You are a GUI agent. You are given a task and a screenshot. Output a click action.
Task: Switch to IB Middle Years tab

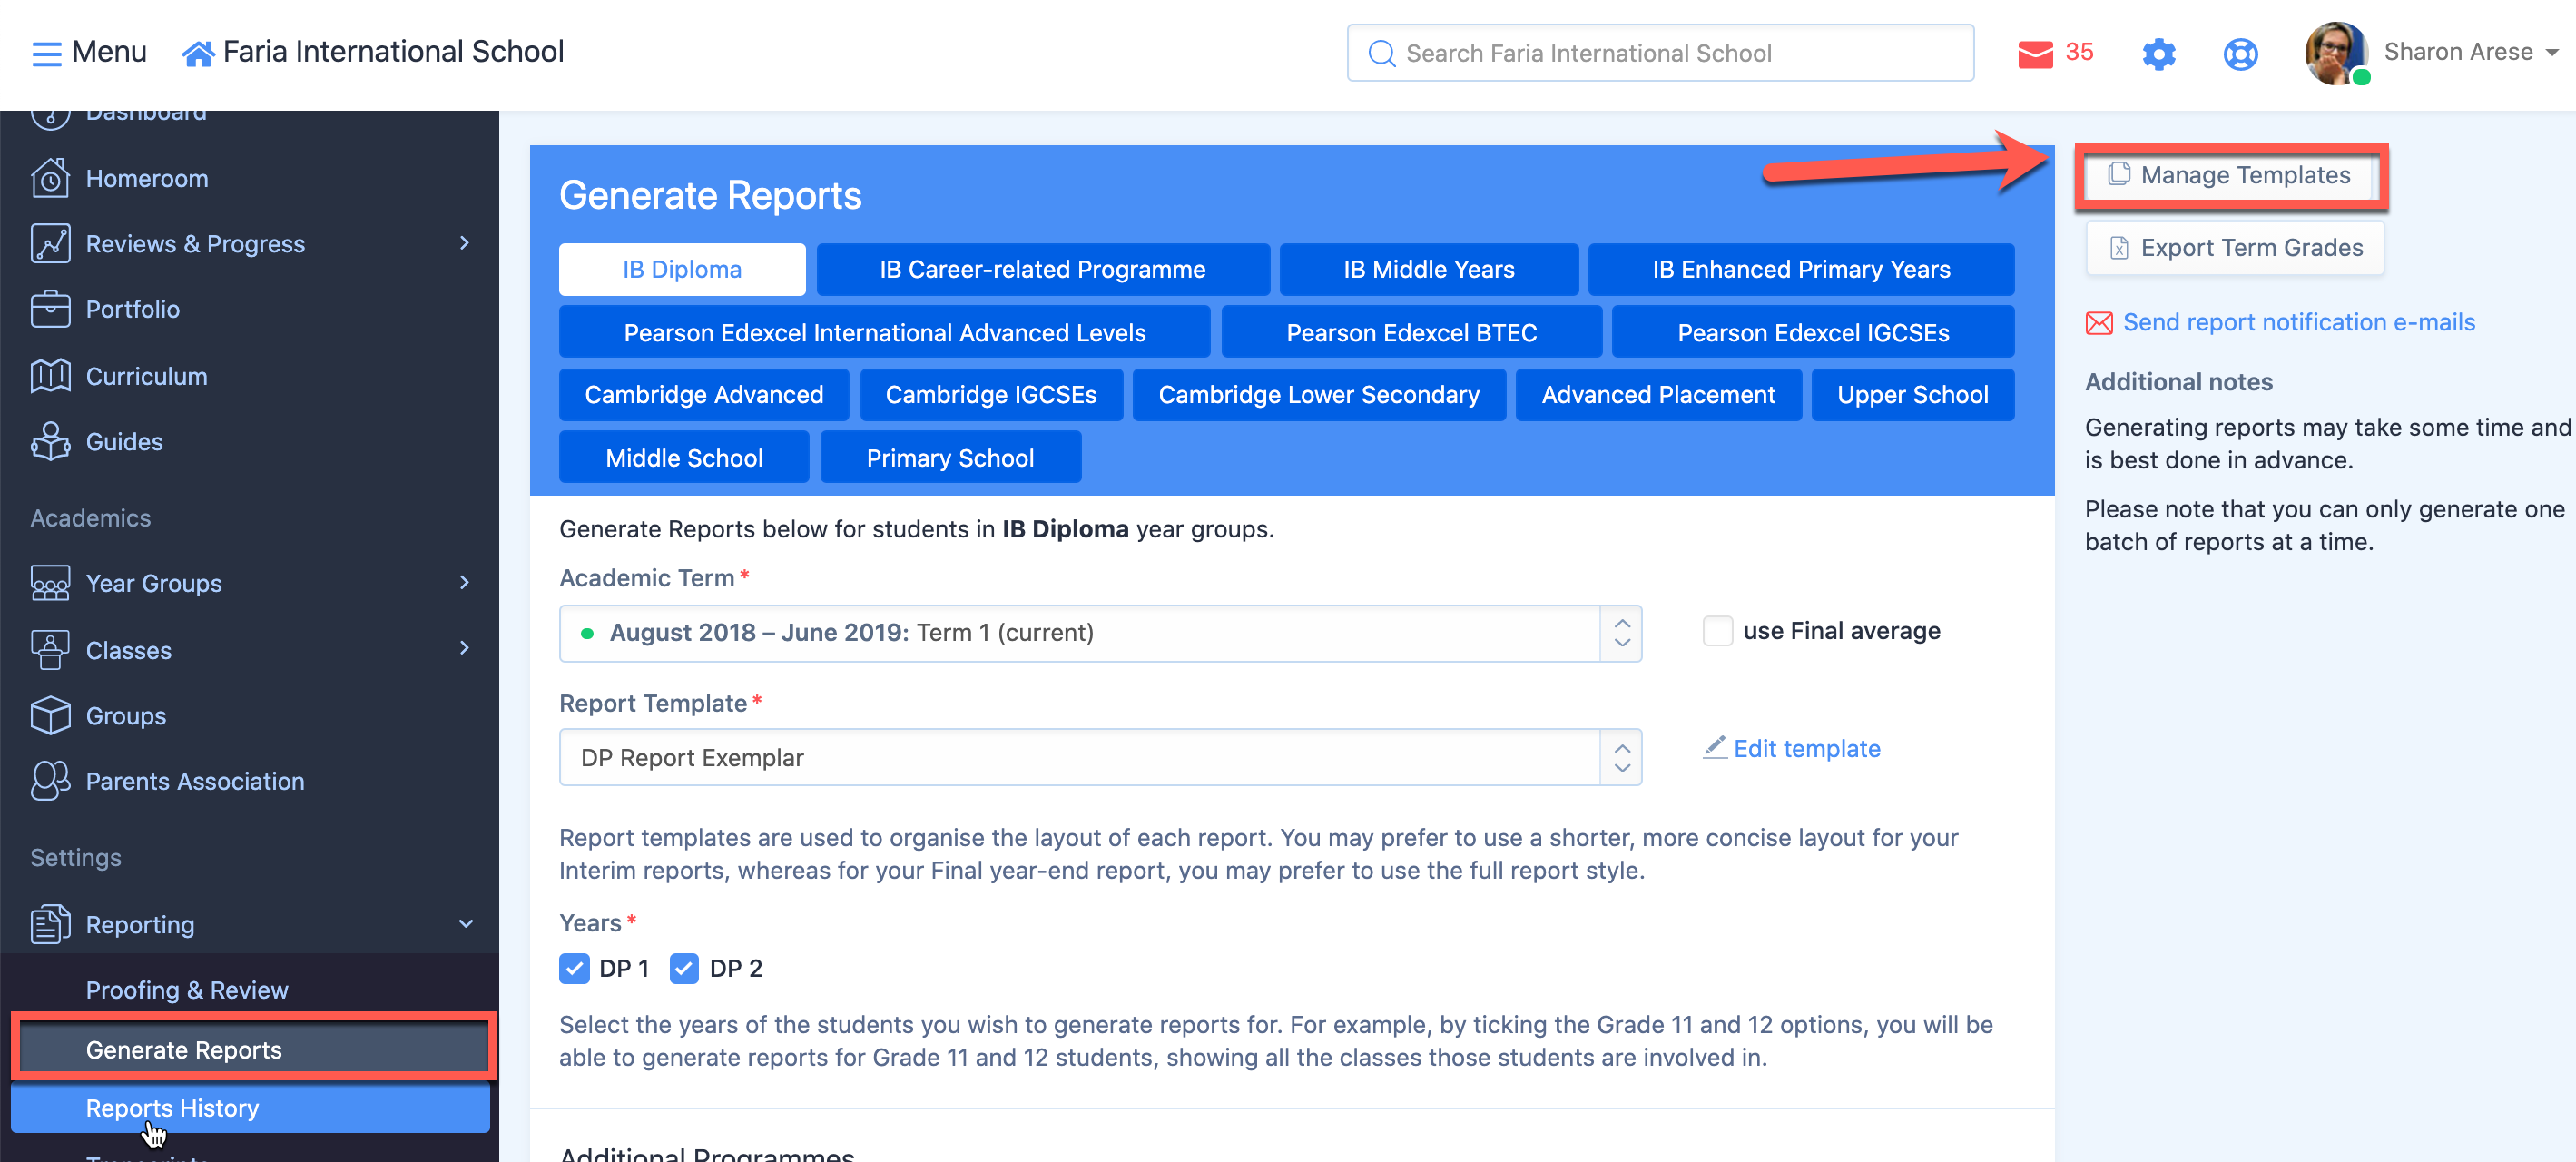[x=1428, y=269]
